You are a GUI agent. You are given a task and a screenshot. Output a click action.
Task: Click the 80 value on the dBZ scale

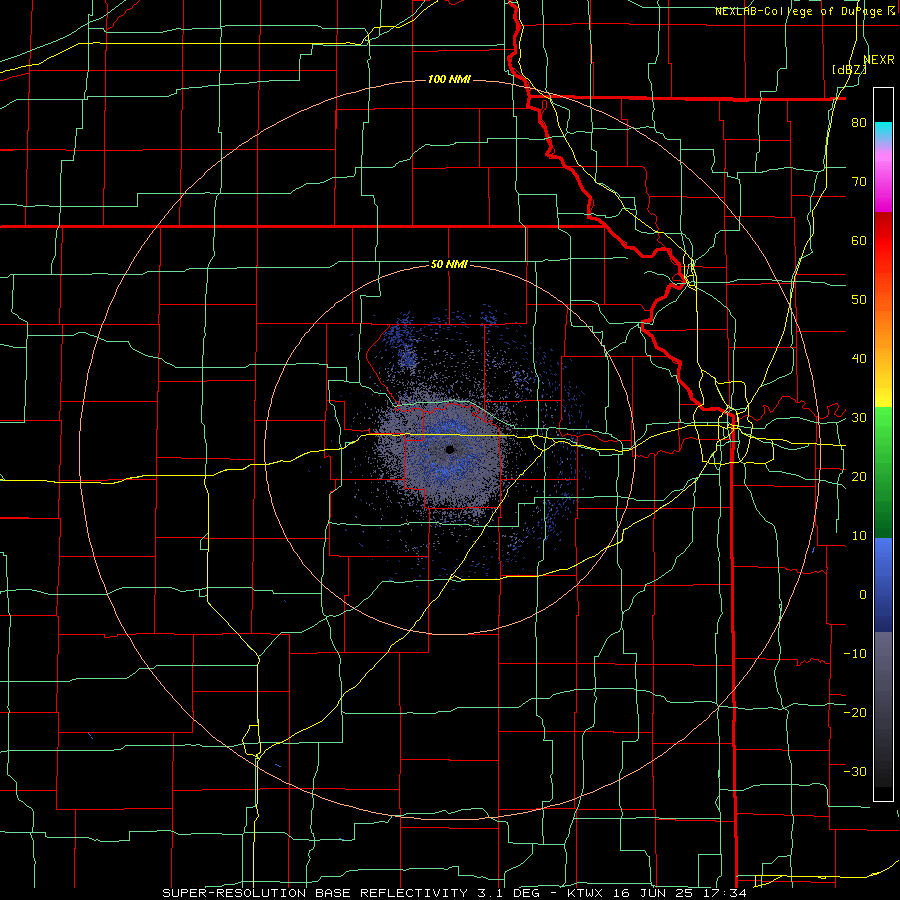coord(859,123)
